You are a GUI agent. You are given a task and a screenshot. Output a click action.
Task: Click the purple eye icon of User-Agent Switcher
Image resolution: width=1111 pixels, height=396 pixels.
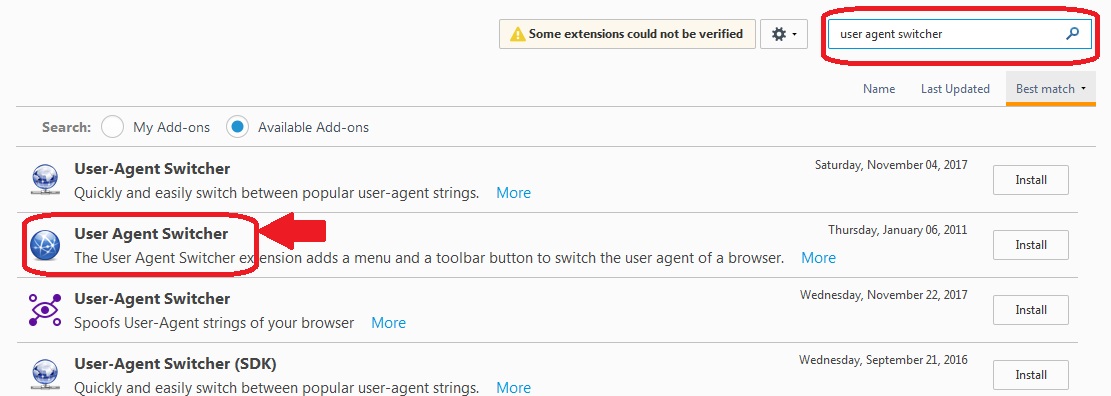point(45,310)
